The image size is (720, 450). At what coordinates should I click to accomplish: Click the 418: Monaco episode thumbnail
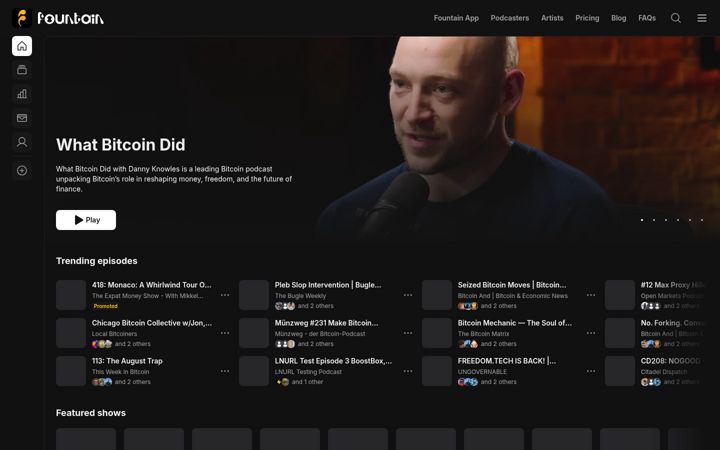click(x=71, y=295)
